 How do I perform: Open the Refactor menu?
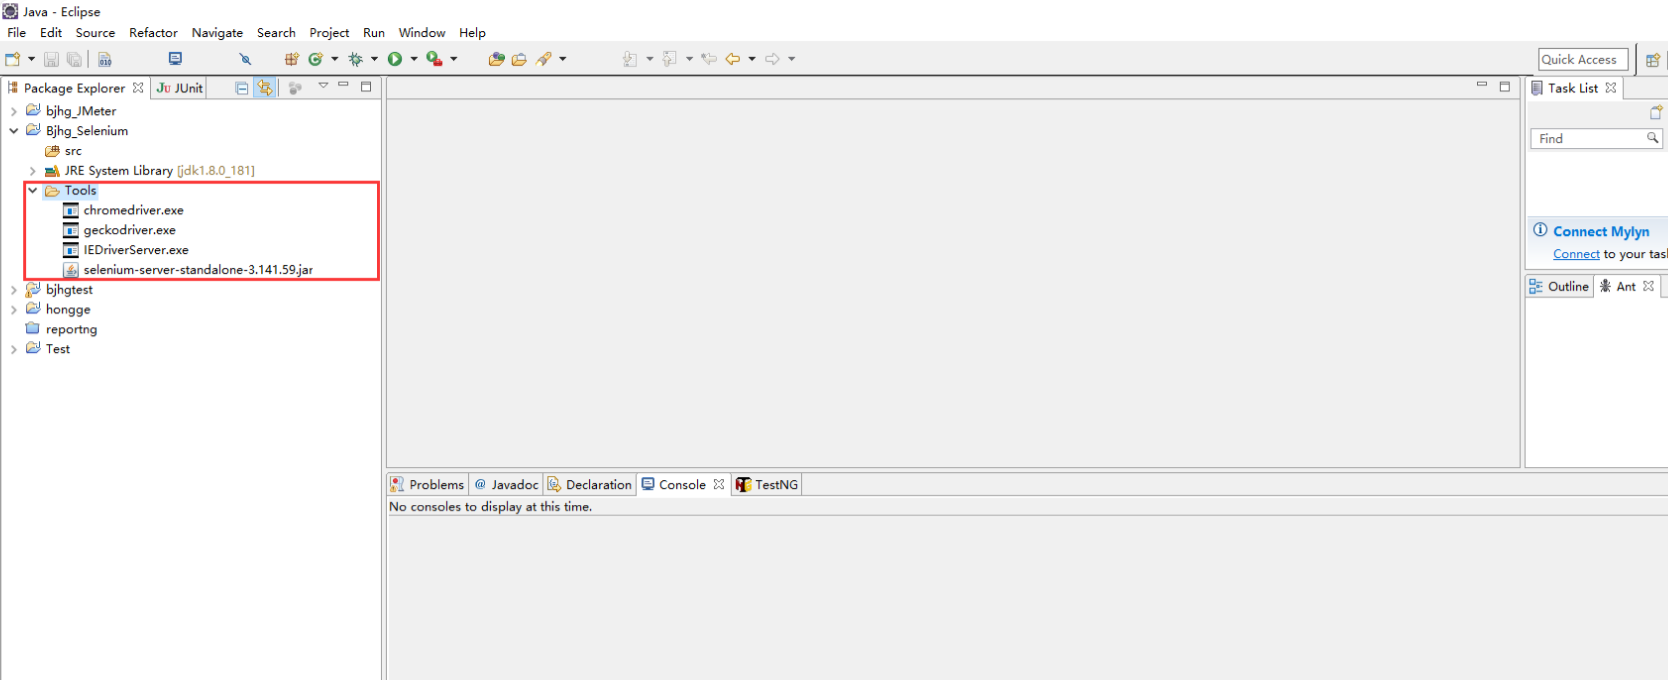(x=153, y=33)
